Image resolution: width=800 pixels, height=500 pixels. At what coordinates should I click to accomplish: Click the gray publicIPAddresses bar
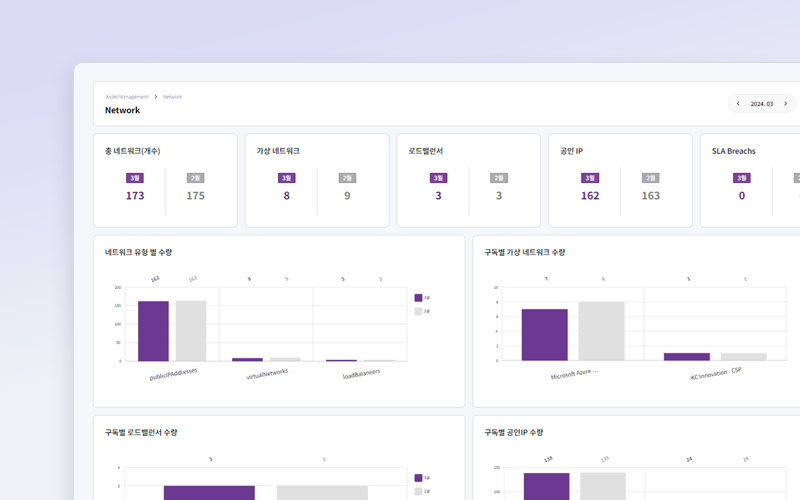click(x=191, y=331)
